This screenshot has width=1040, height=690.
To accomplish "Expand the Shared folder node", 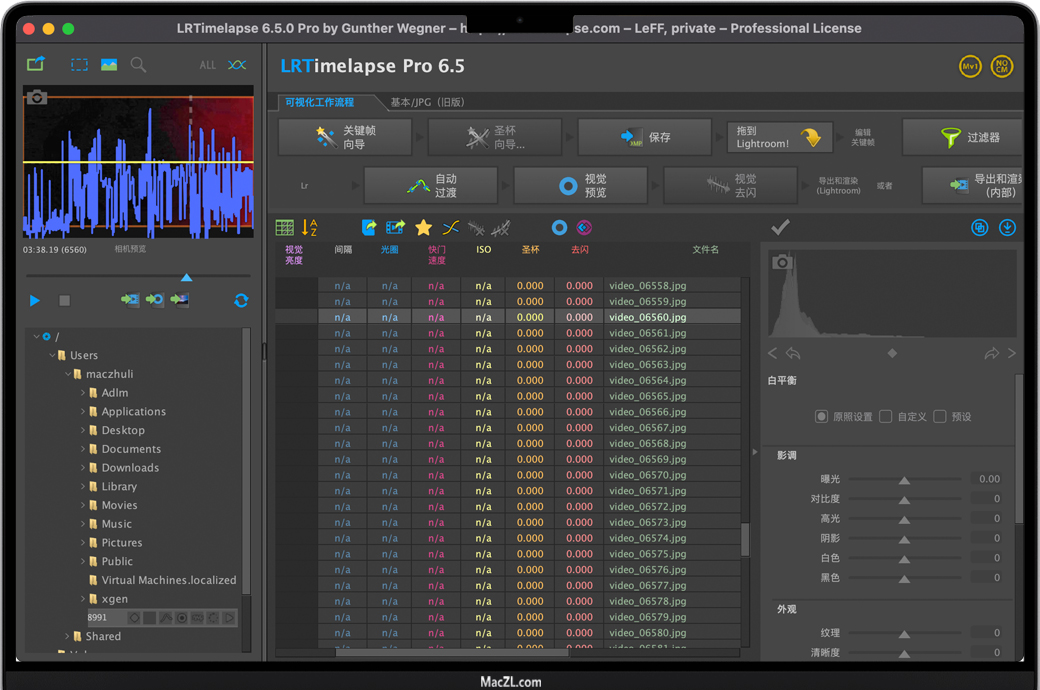I will (68, 636).
